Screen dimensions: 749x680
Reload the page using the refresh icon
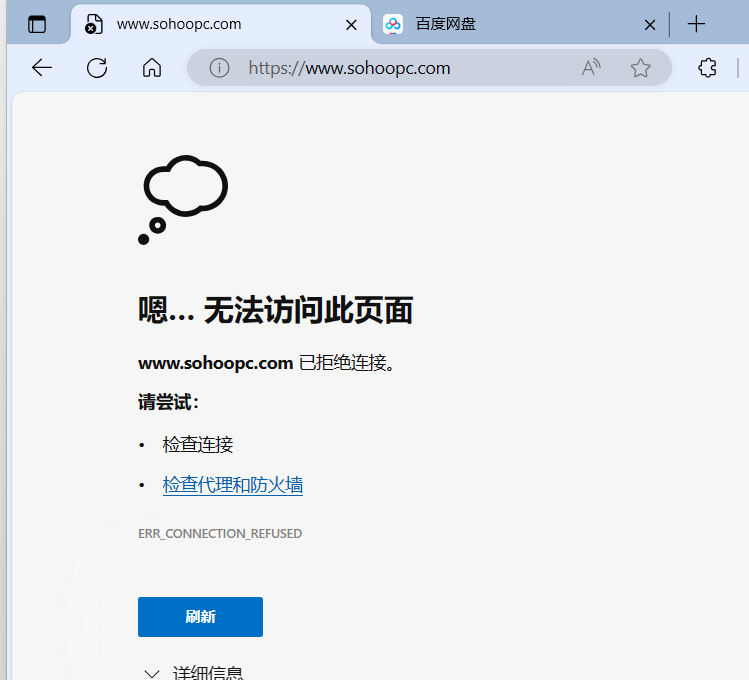[x=97, y=68]
